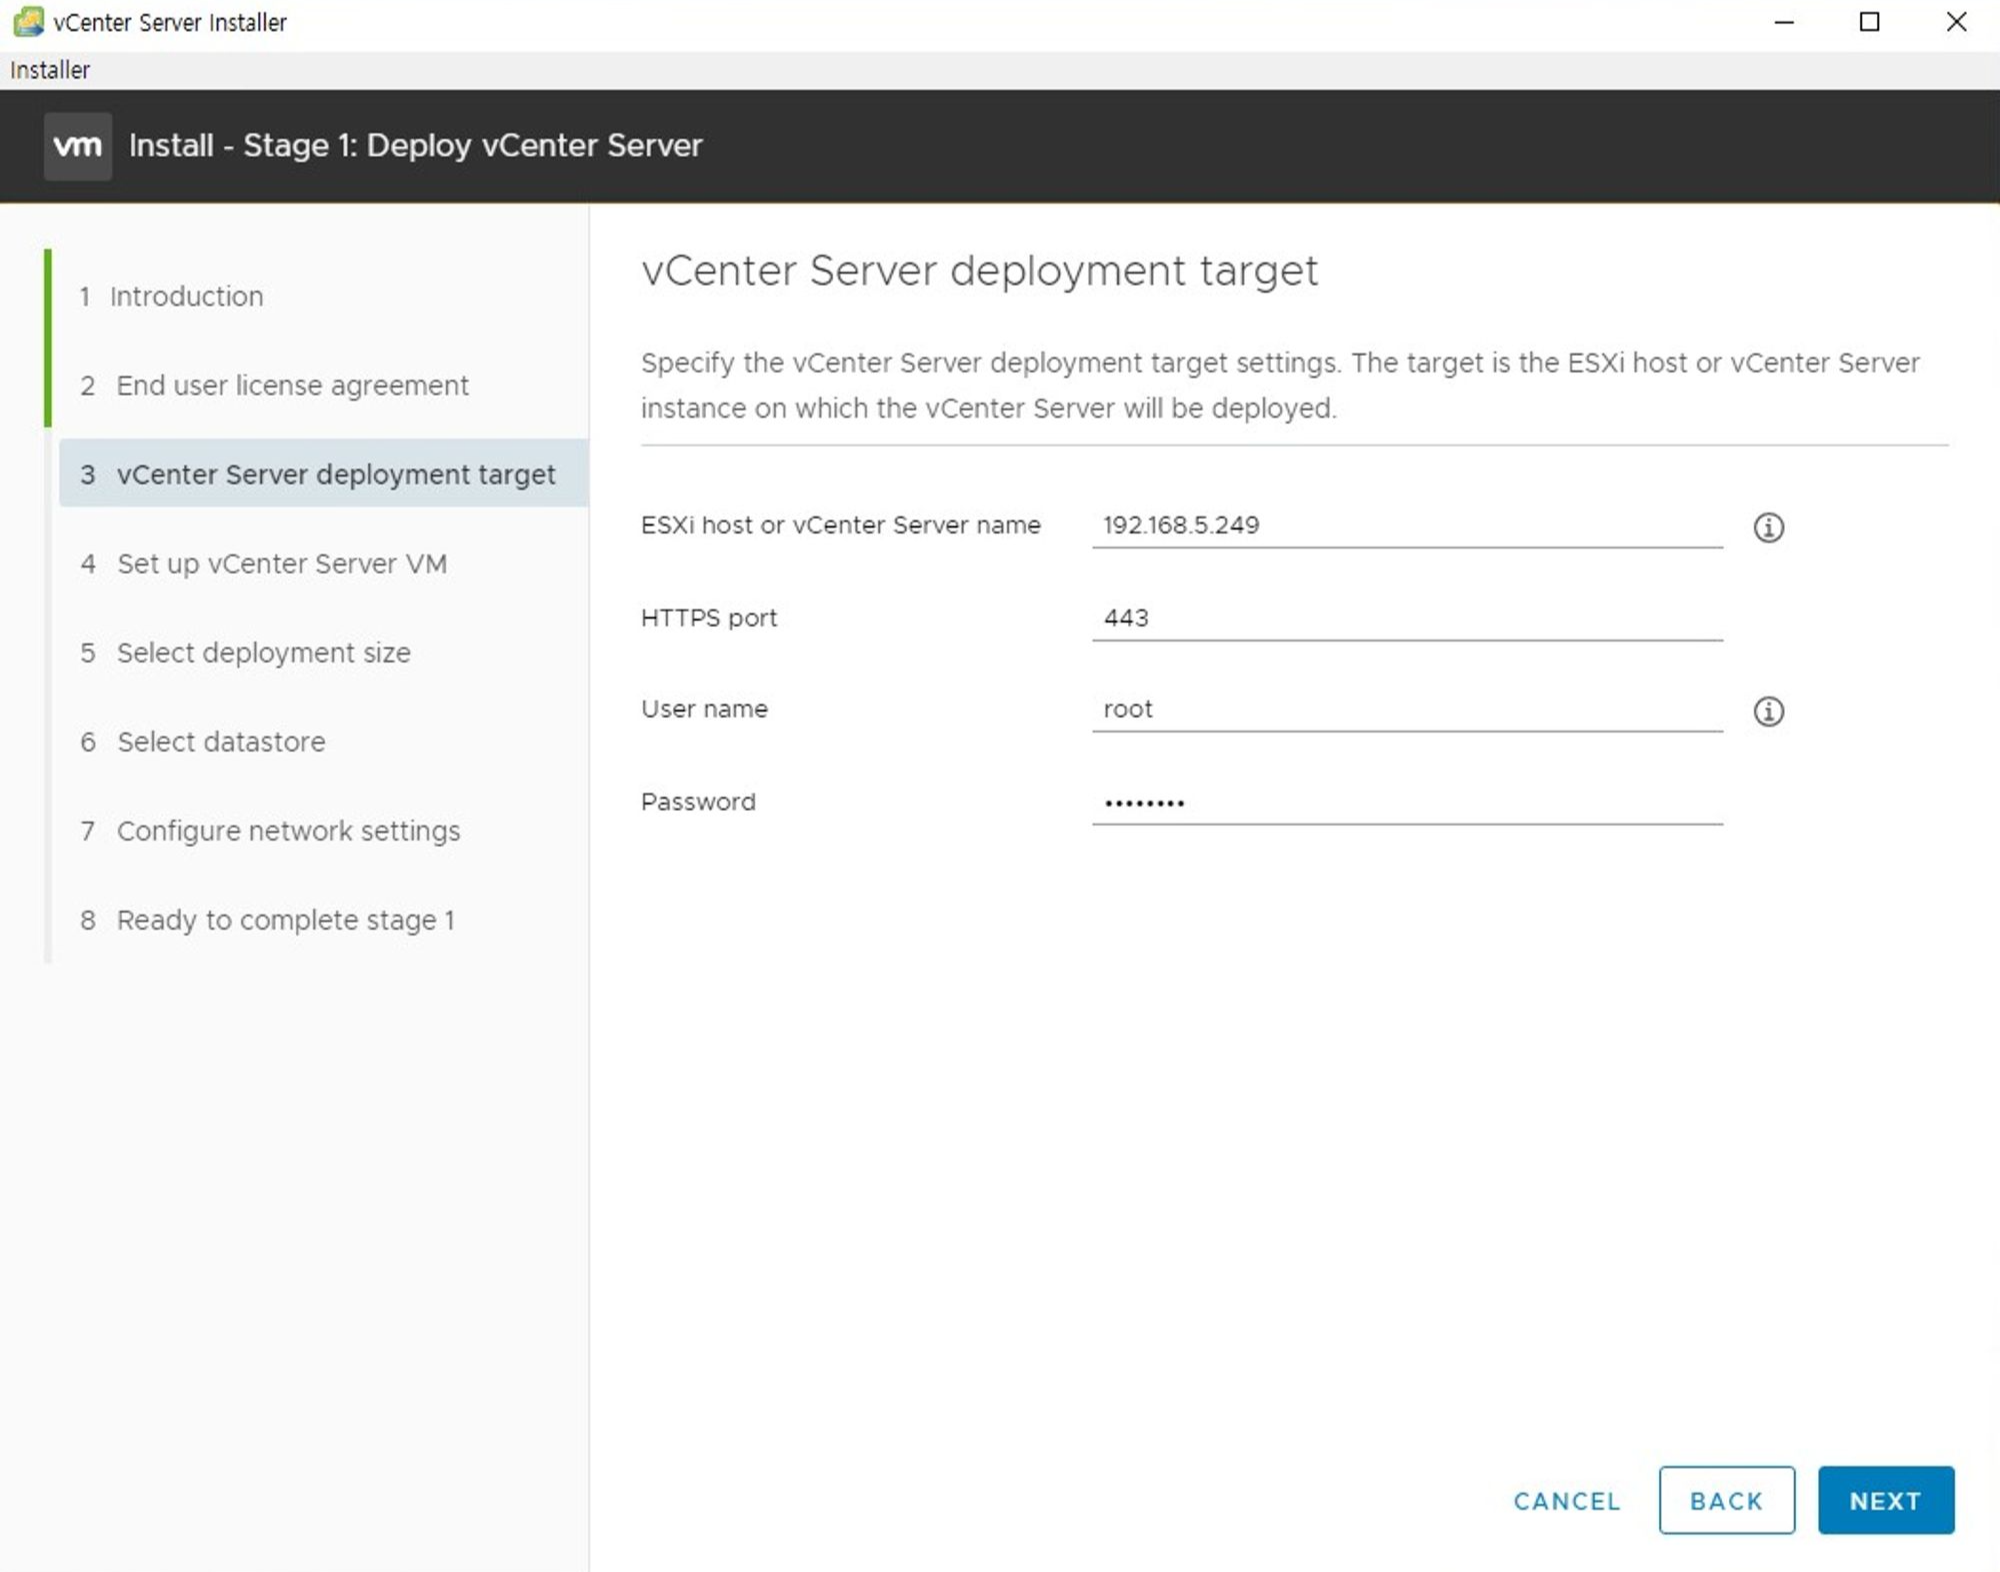Click into the Password field

point(1406,802)
